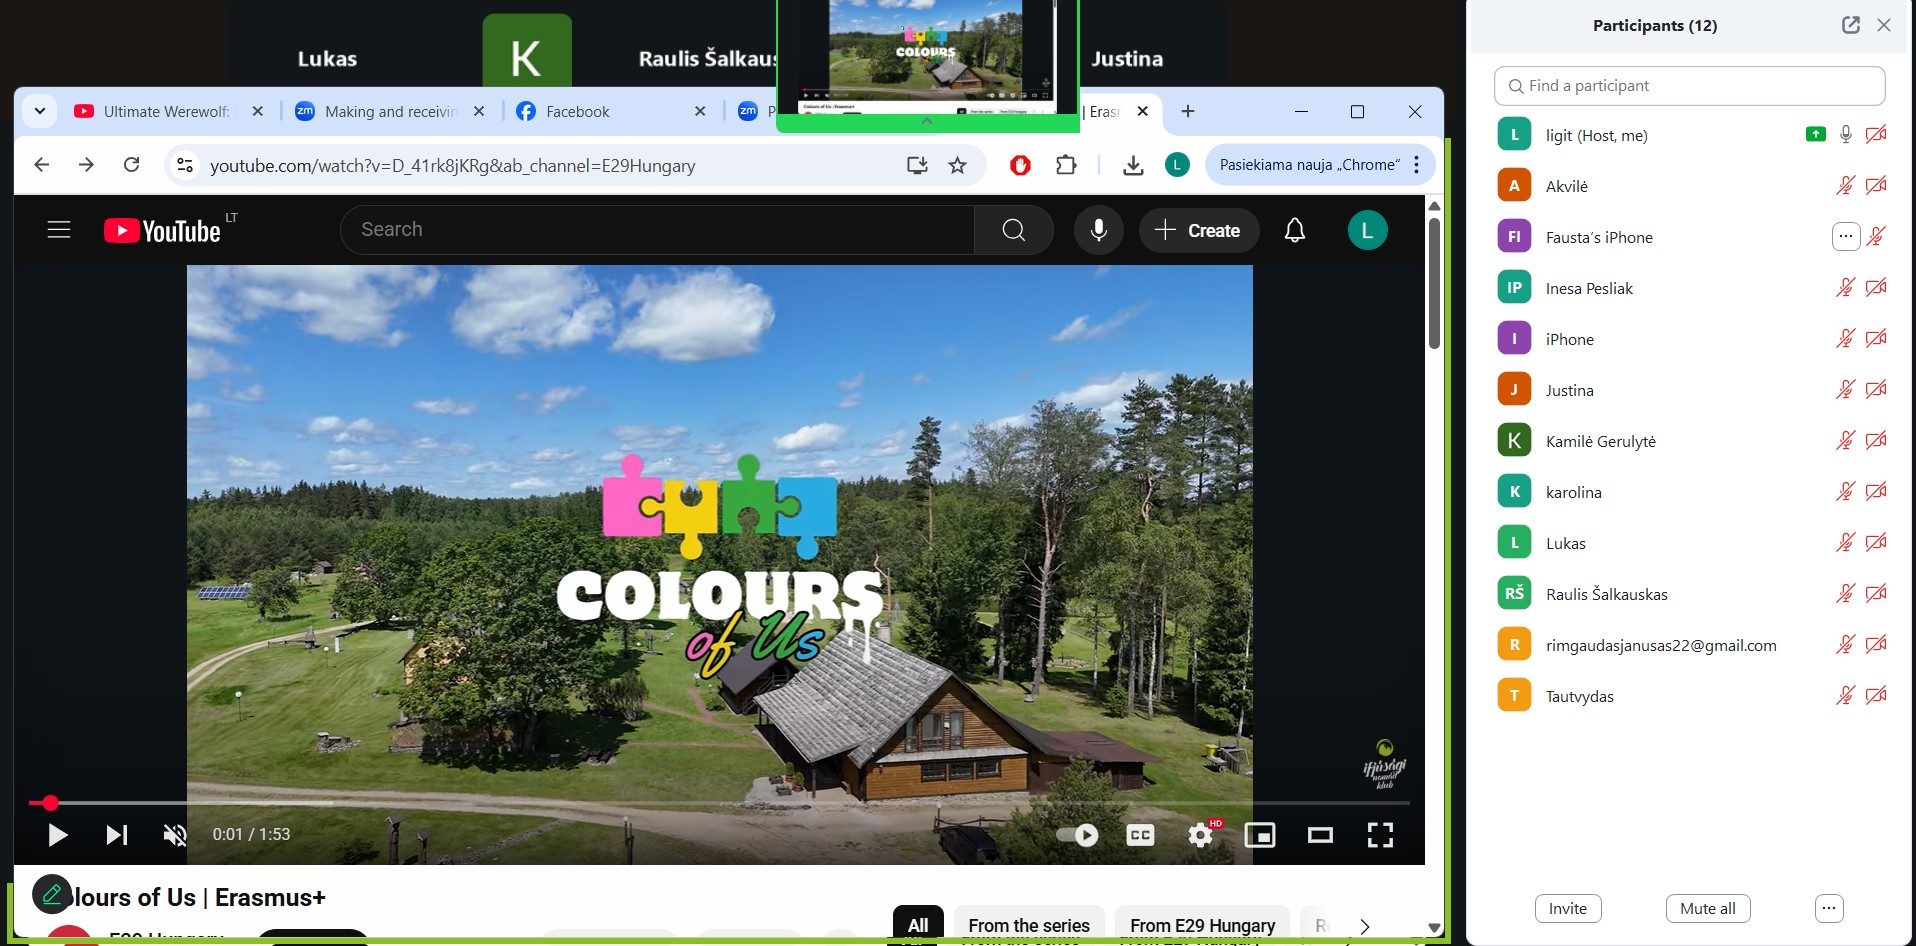
Task: Toggle closed captions on video
Action: tap(1140, 835)
